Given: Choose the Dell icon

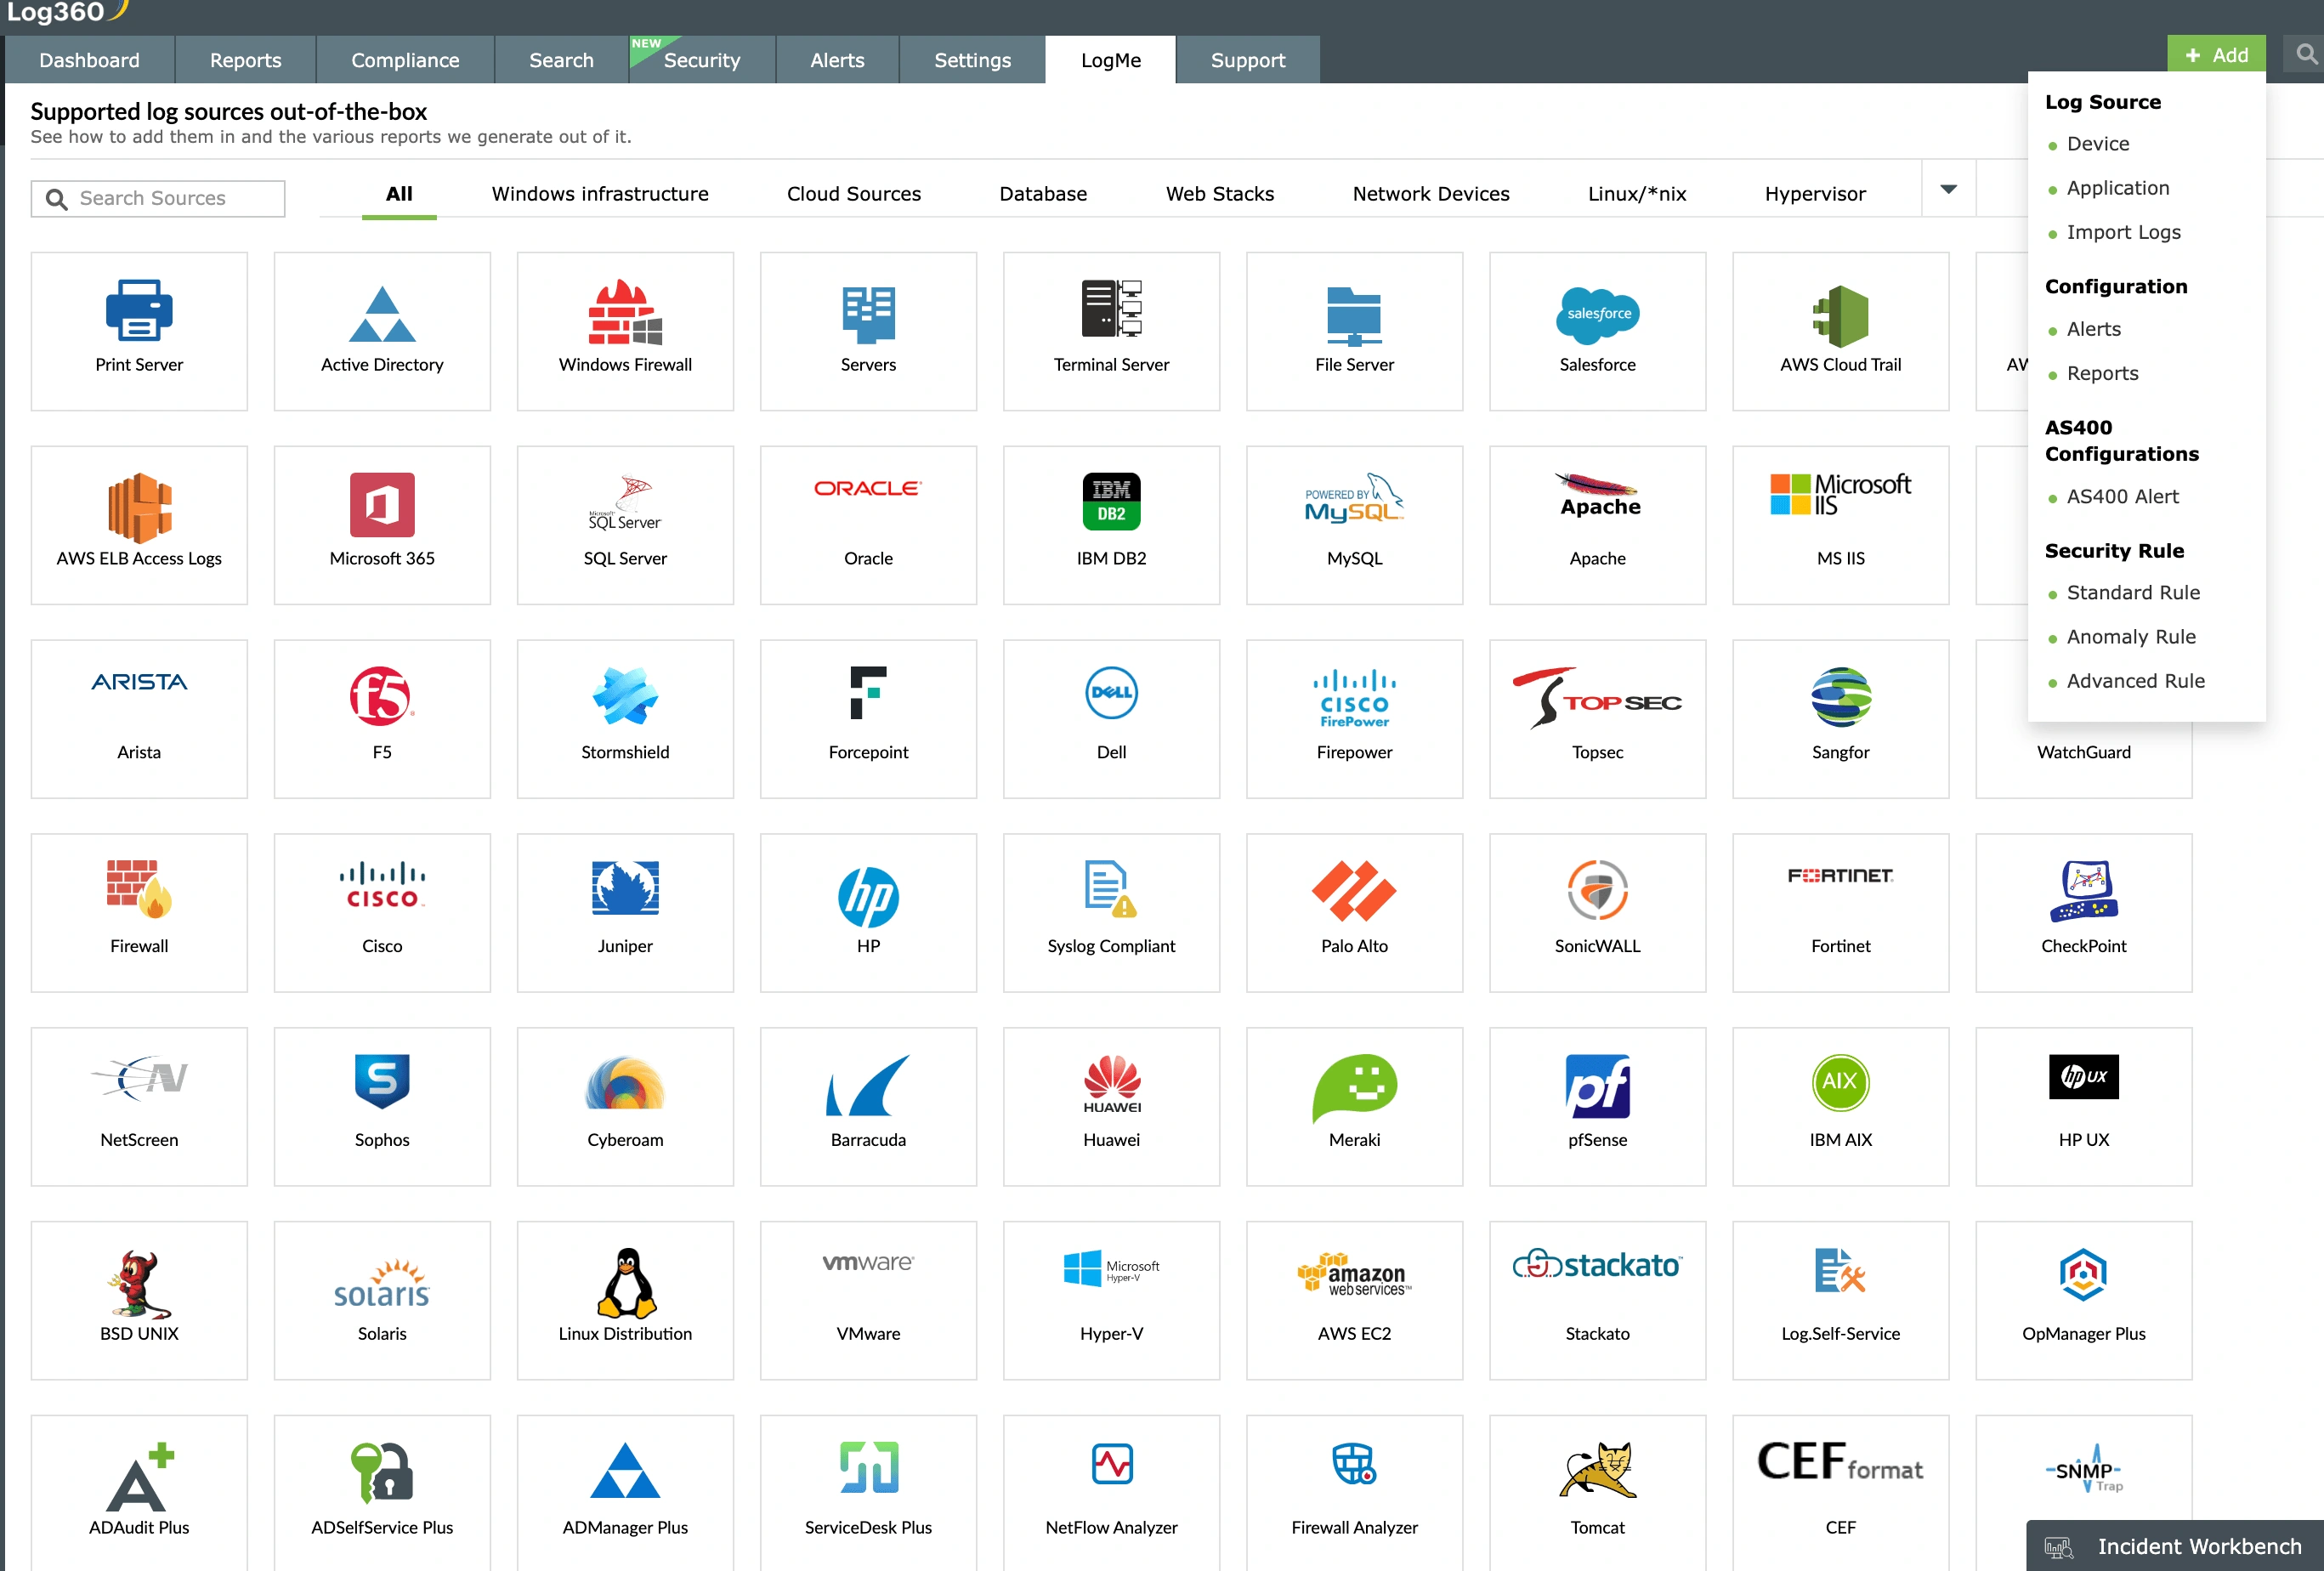Looking at the screenshot, I should [1111, 692].
